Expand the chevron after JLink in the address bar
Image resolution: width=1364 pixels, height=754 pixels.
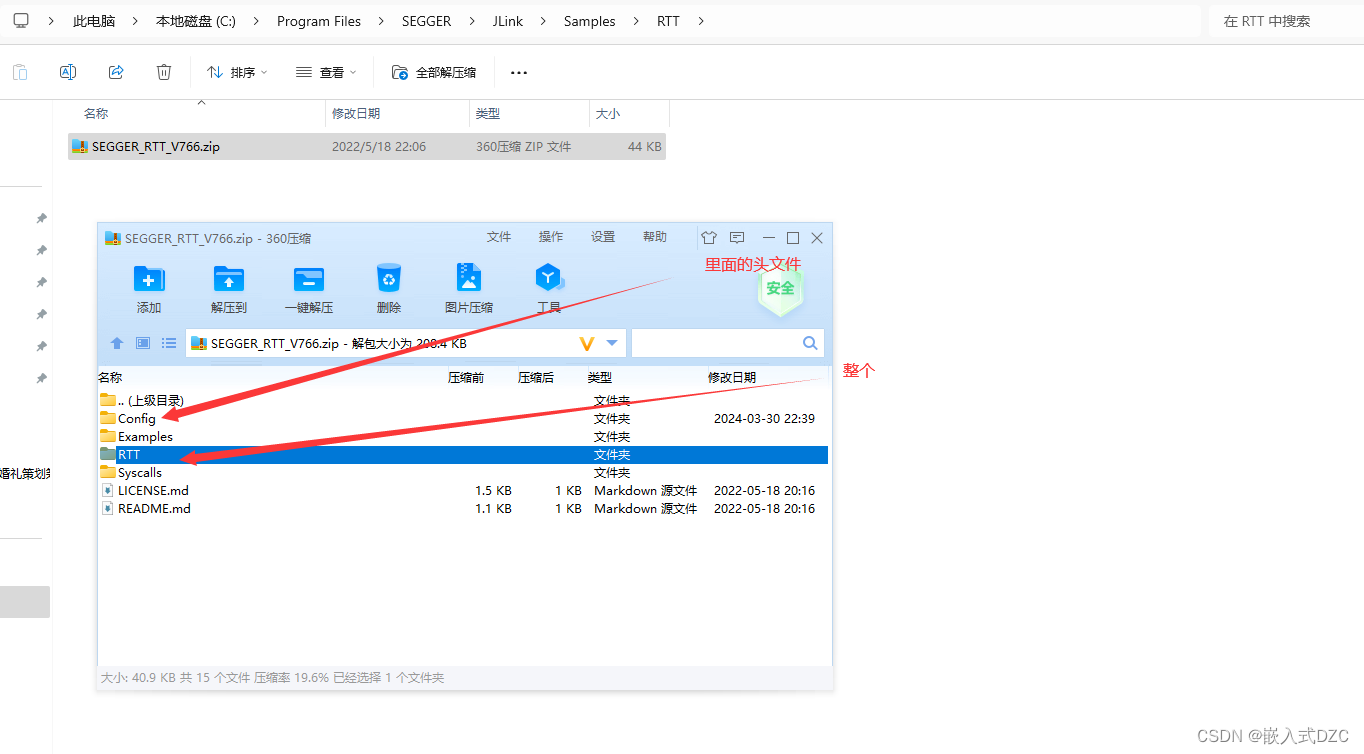(543, 21)
